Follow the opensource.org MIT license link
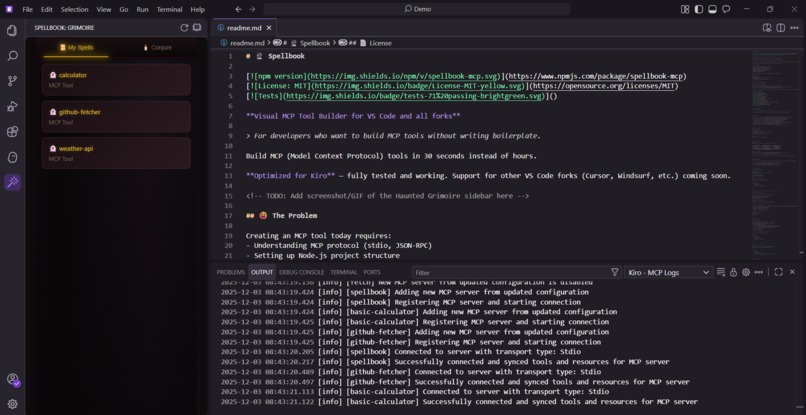 point(603,86)
